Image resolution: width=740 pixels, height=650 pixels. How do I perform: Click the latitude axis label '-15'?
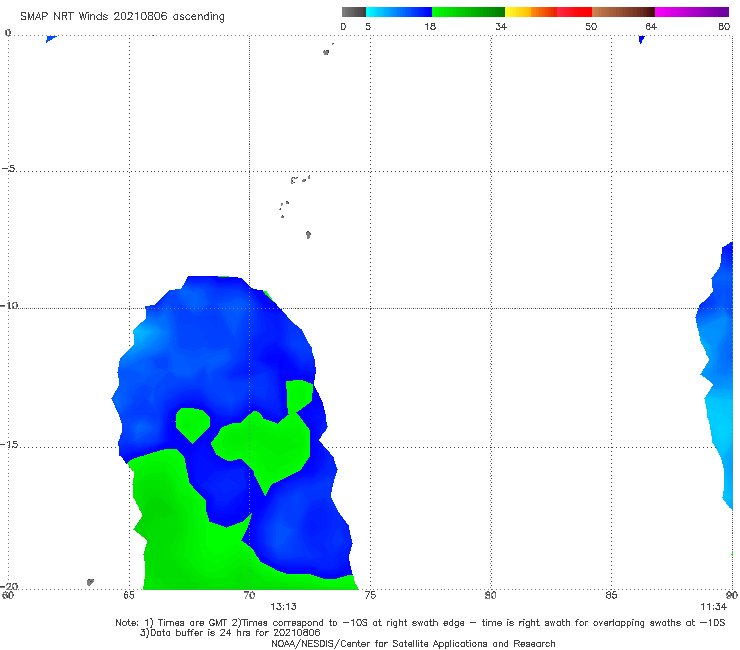click(9, 445)
